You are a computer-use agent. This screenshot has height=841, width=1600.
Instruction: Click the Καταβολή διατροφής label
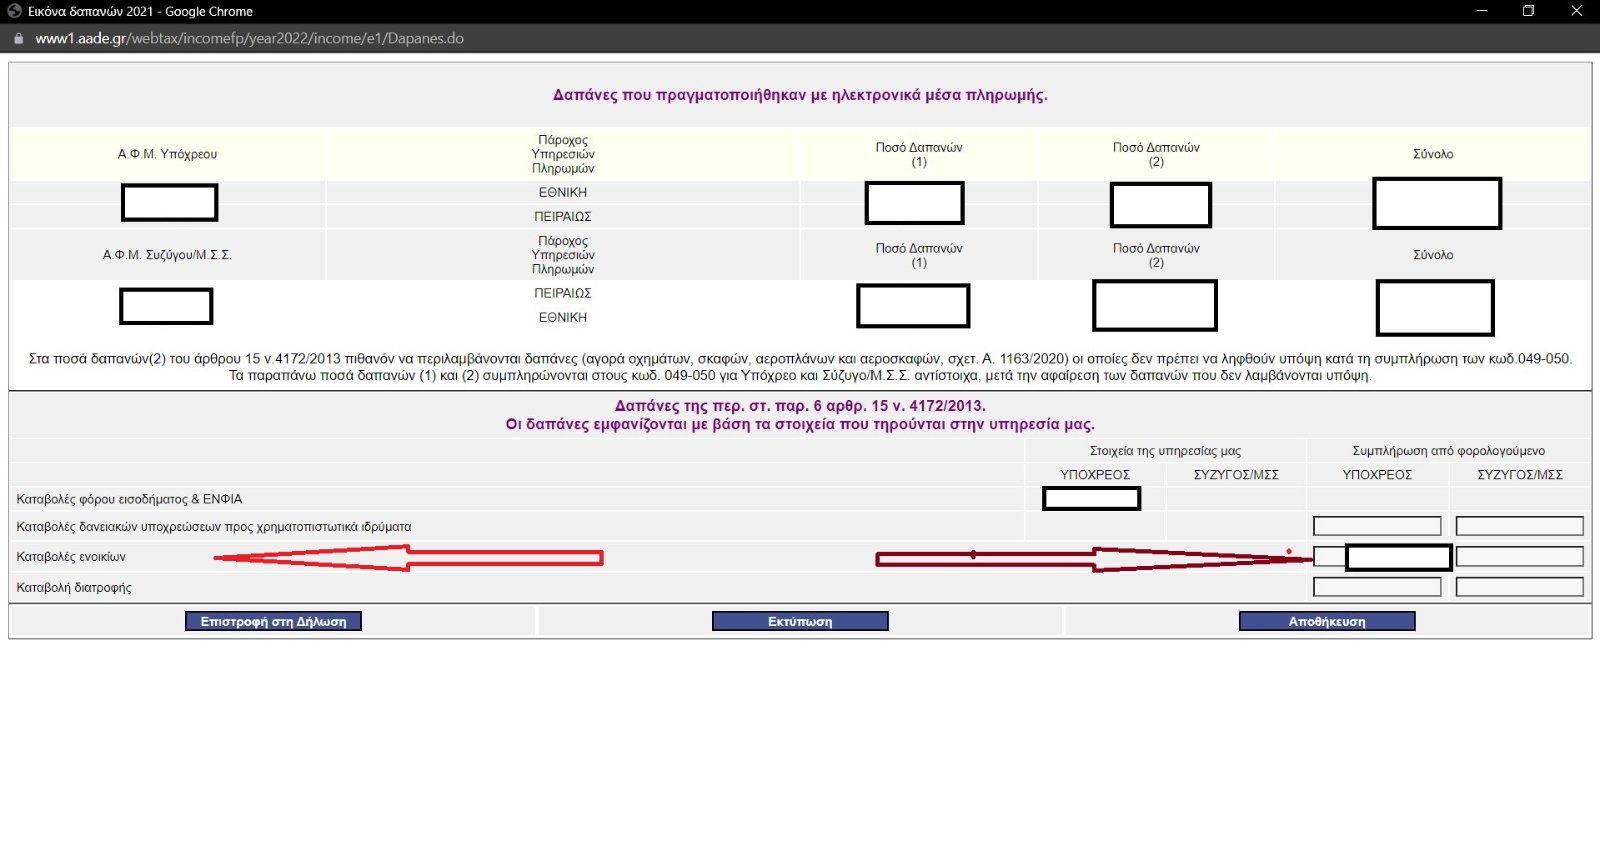coord(74,588)
